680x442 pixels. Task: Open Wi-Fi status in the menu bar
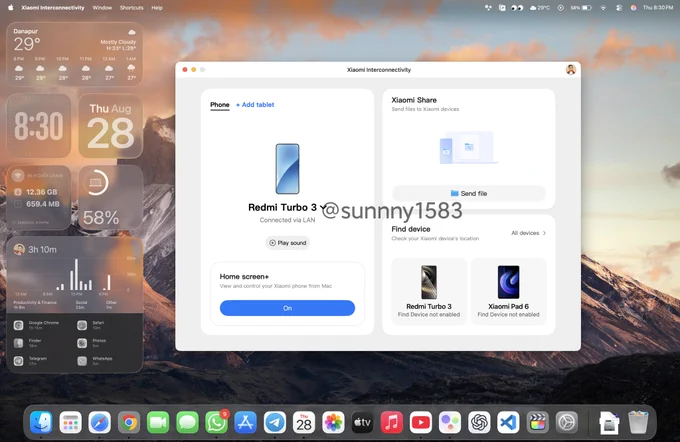[603, 8]
